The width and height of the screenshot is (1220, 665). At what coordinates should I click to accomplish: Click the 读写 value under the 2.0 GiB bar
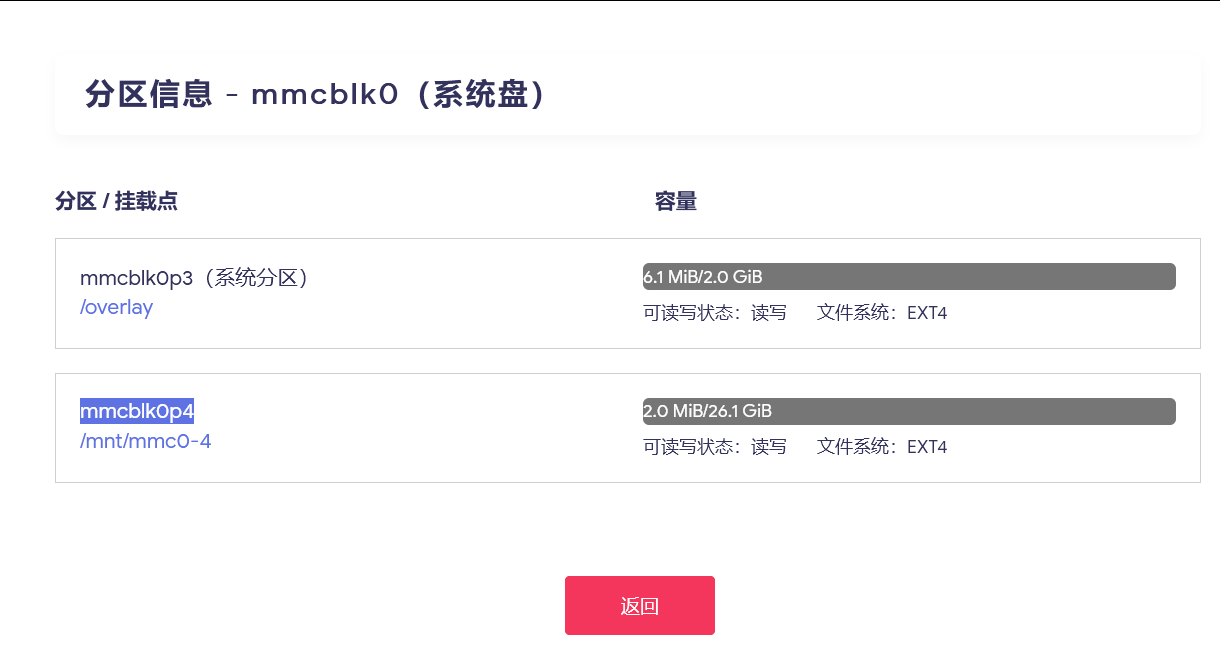click(x=769, y=313)
